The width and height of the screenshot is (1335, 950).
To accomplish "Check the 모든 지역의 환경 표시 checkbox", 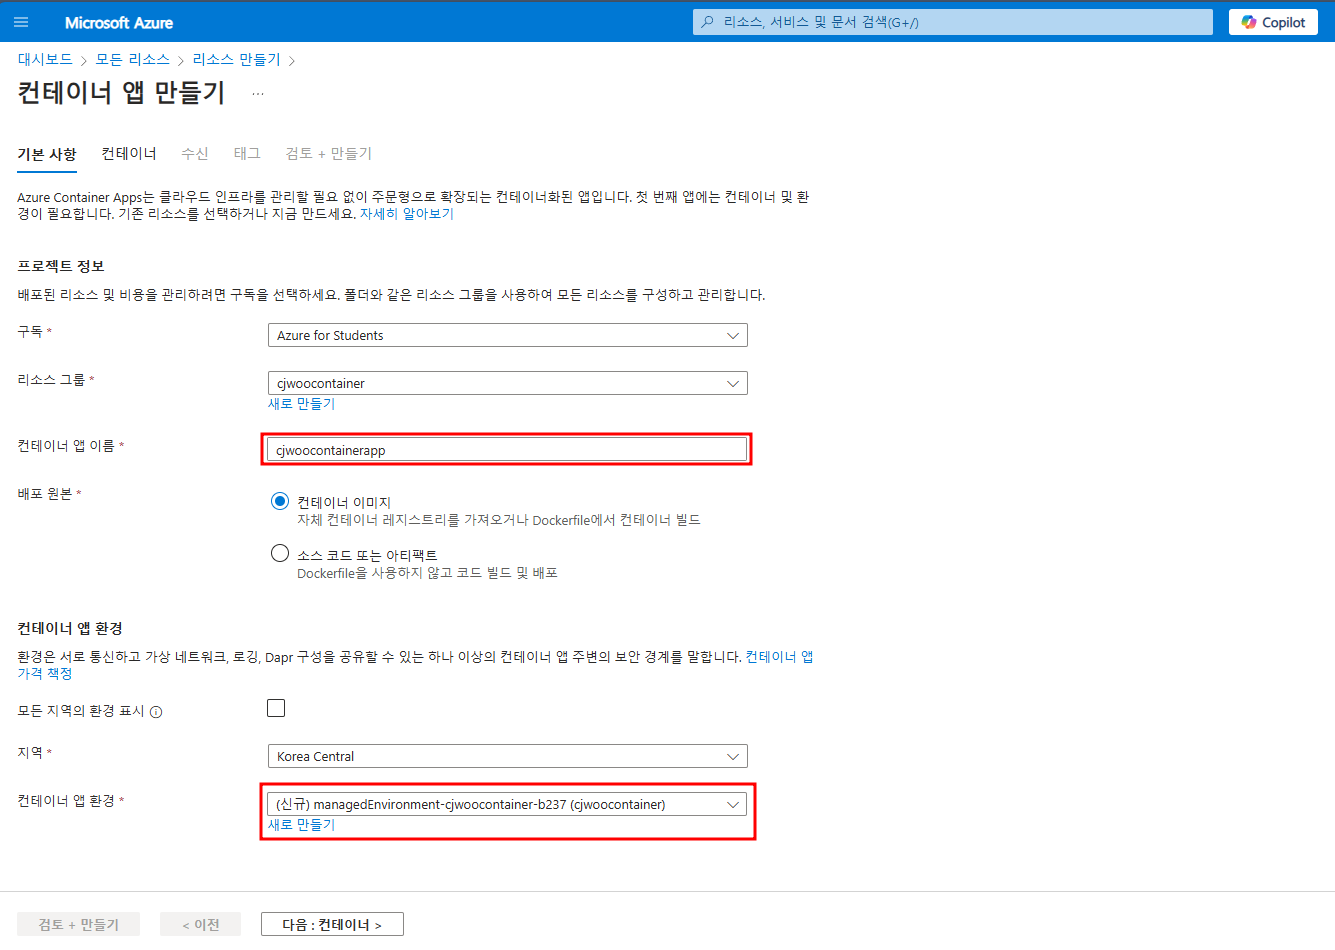I will click(276, 708).
